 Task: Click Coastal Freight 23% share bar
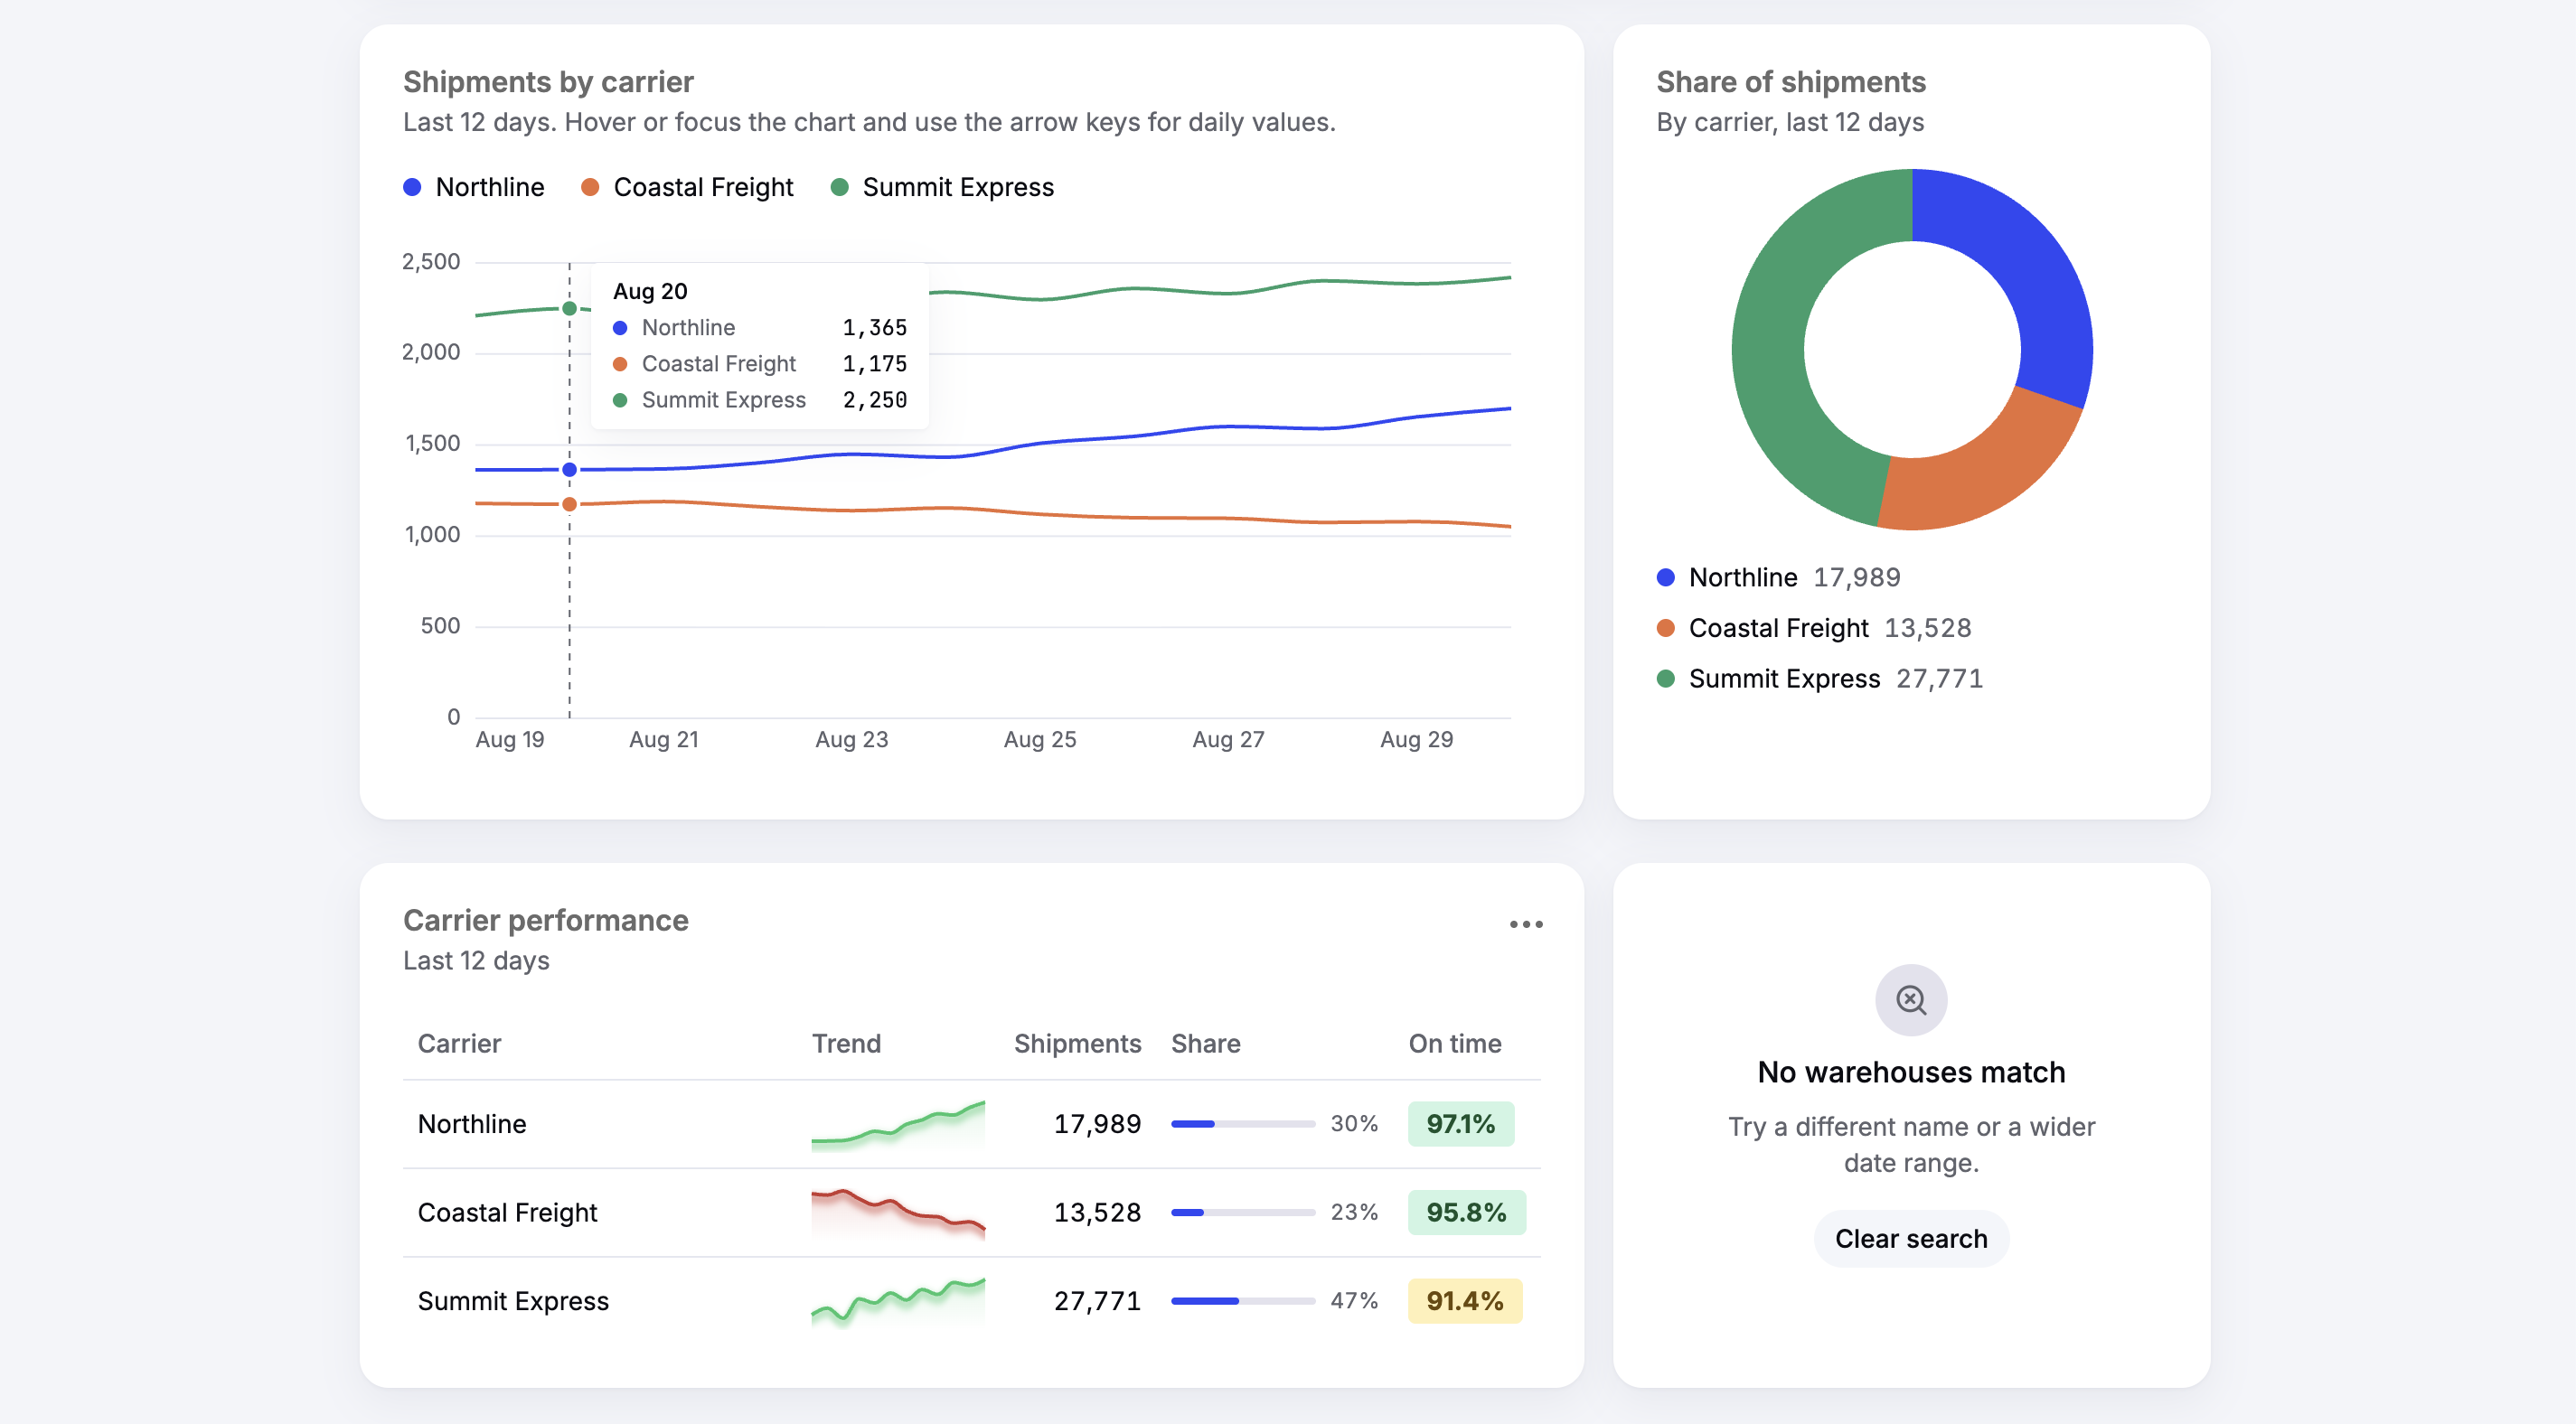click(x=1242, y=1212)
